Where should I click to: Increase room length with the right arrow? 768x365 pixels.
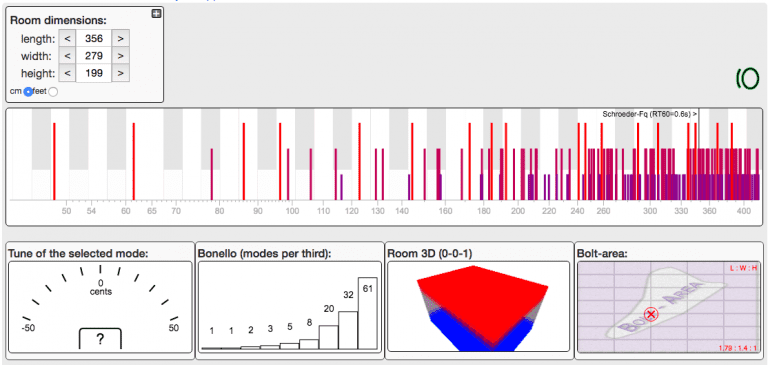point(120,38)
